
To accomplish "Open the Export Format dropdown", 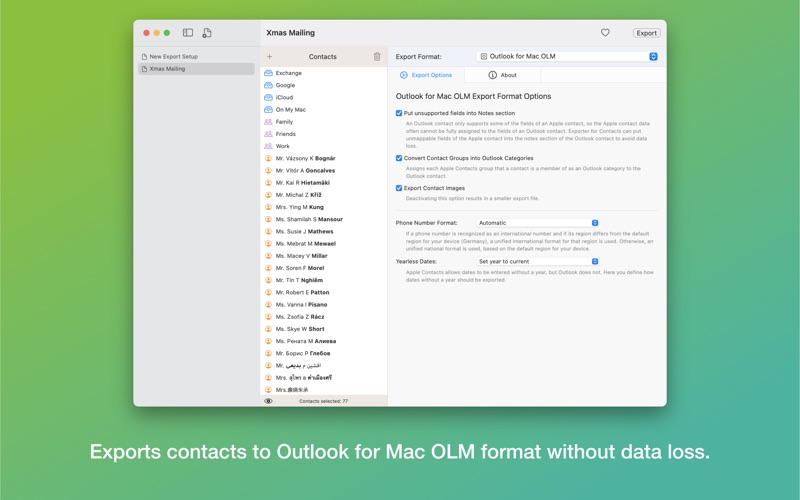I will (567, 57).
